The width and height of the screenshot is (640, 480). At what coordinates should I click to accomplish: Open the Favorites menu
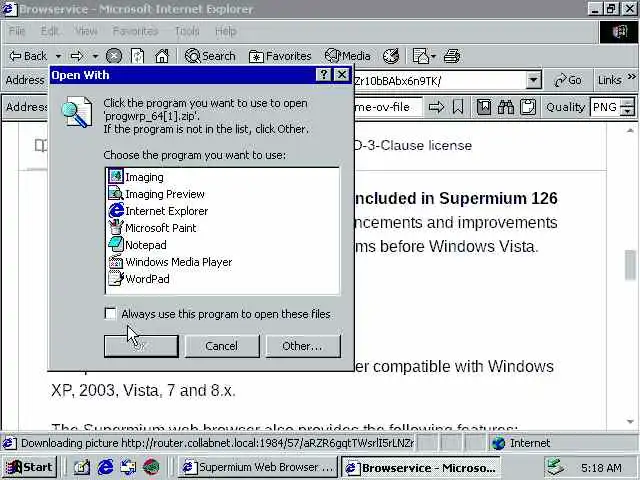click(x=135, y=31)
